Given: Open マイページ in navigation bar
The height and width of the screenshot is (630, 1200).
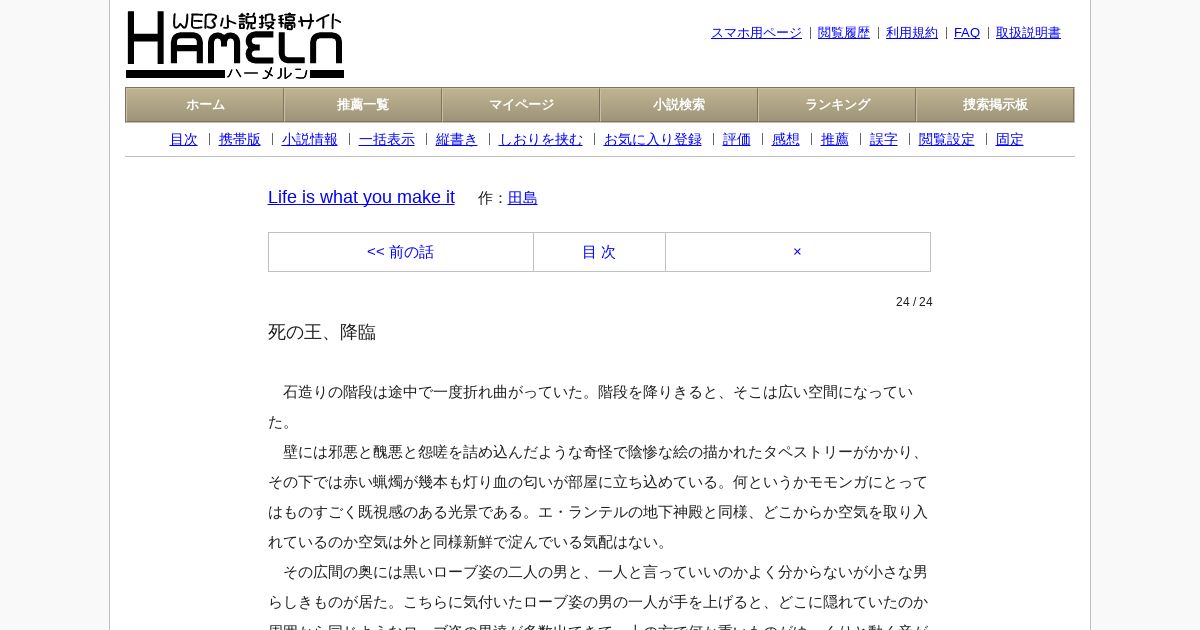Looking at the screenshot, I should tap(521, 105).
